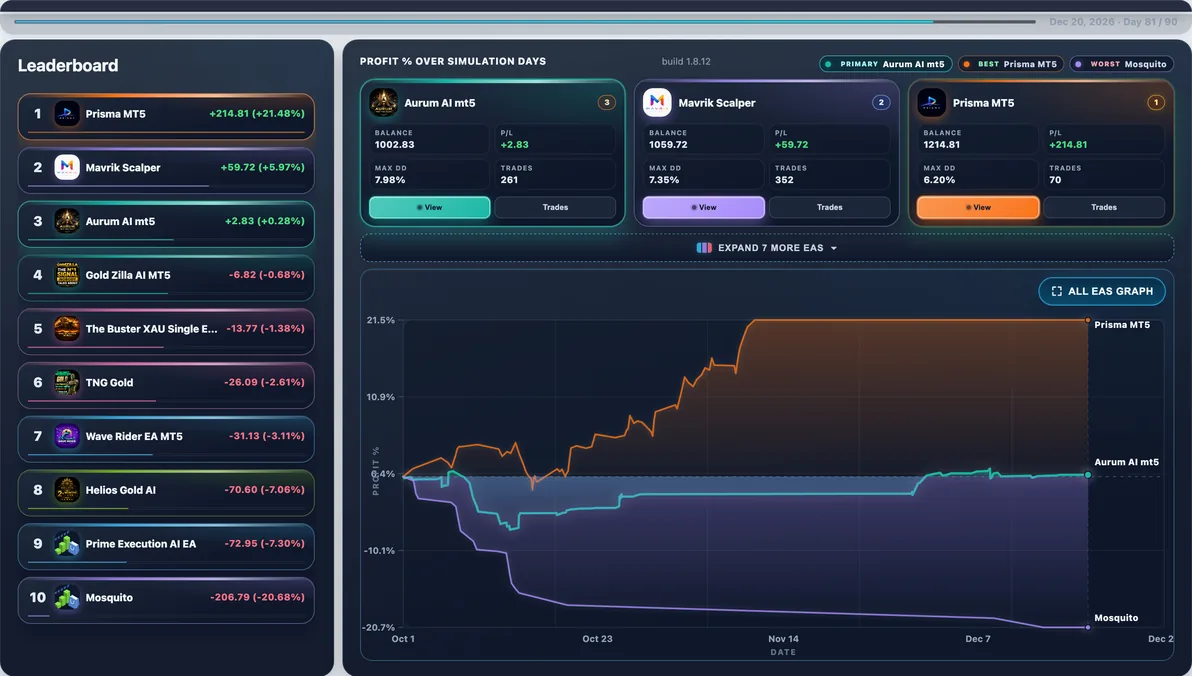Select The Buster XAU Single leaderboard row
The image size is (1192, 676).
click(x=166, y=332)
